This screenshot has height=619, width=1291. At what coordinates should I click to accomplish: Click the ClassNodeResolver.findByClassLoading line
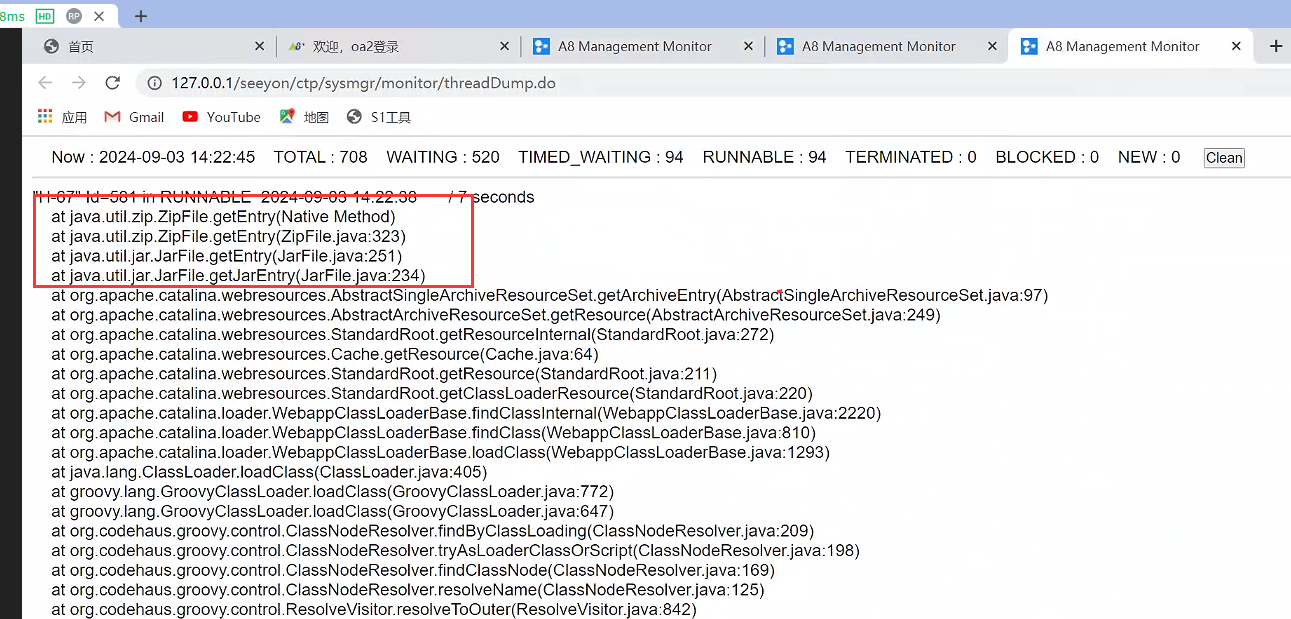(432, 531)
